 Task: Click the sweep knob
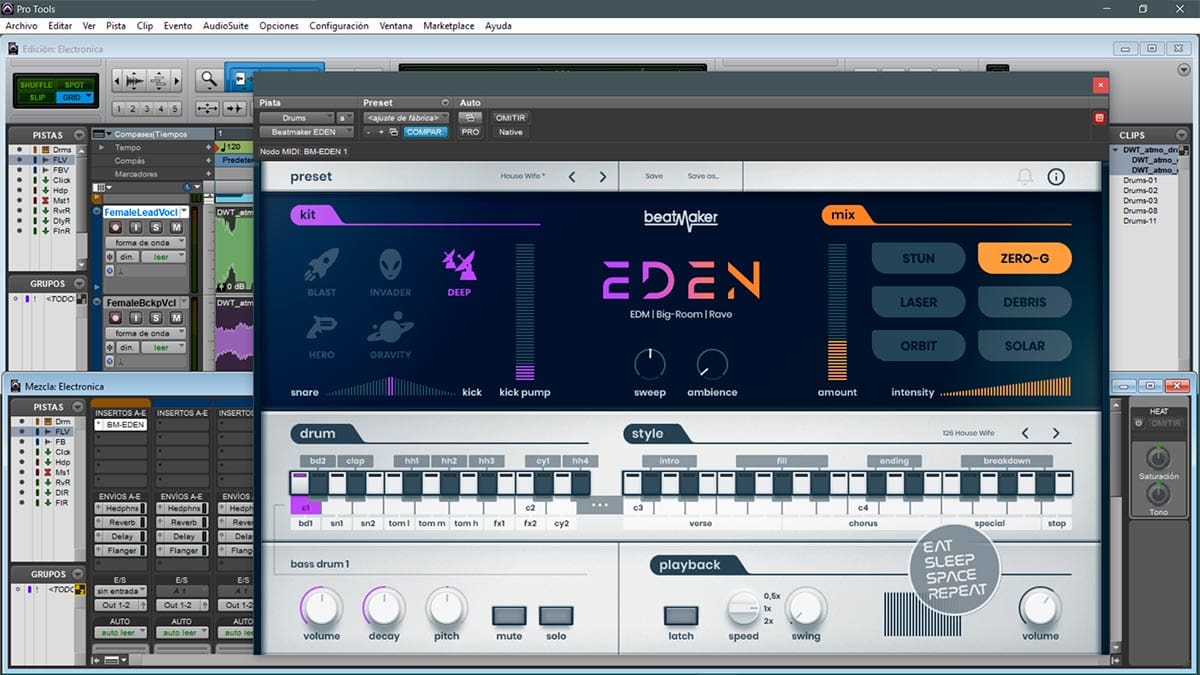(649, 364)
